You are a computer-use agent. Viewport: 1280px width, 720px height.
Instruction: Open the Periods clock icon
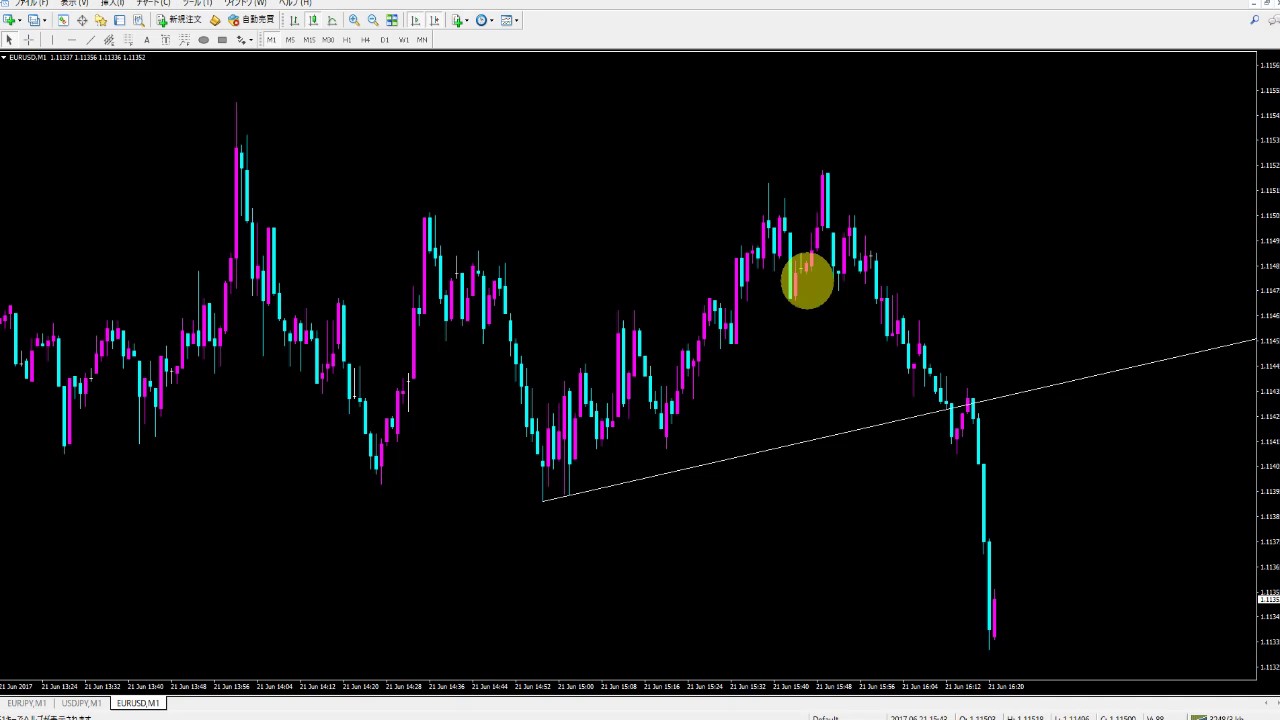(481, 20)
